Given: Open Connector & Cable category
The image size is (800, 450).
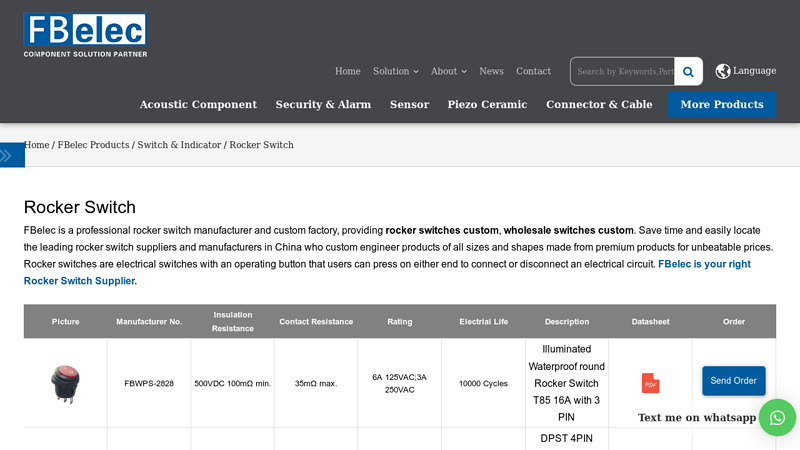Looking at the screenshot, I should point(599,105).
